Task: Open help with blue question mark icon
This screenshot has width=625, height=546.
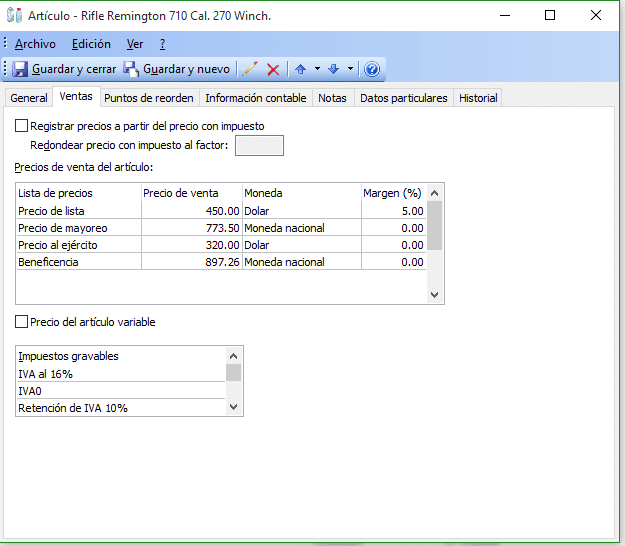Action: (x=372, y=69)
